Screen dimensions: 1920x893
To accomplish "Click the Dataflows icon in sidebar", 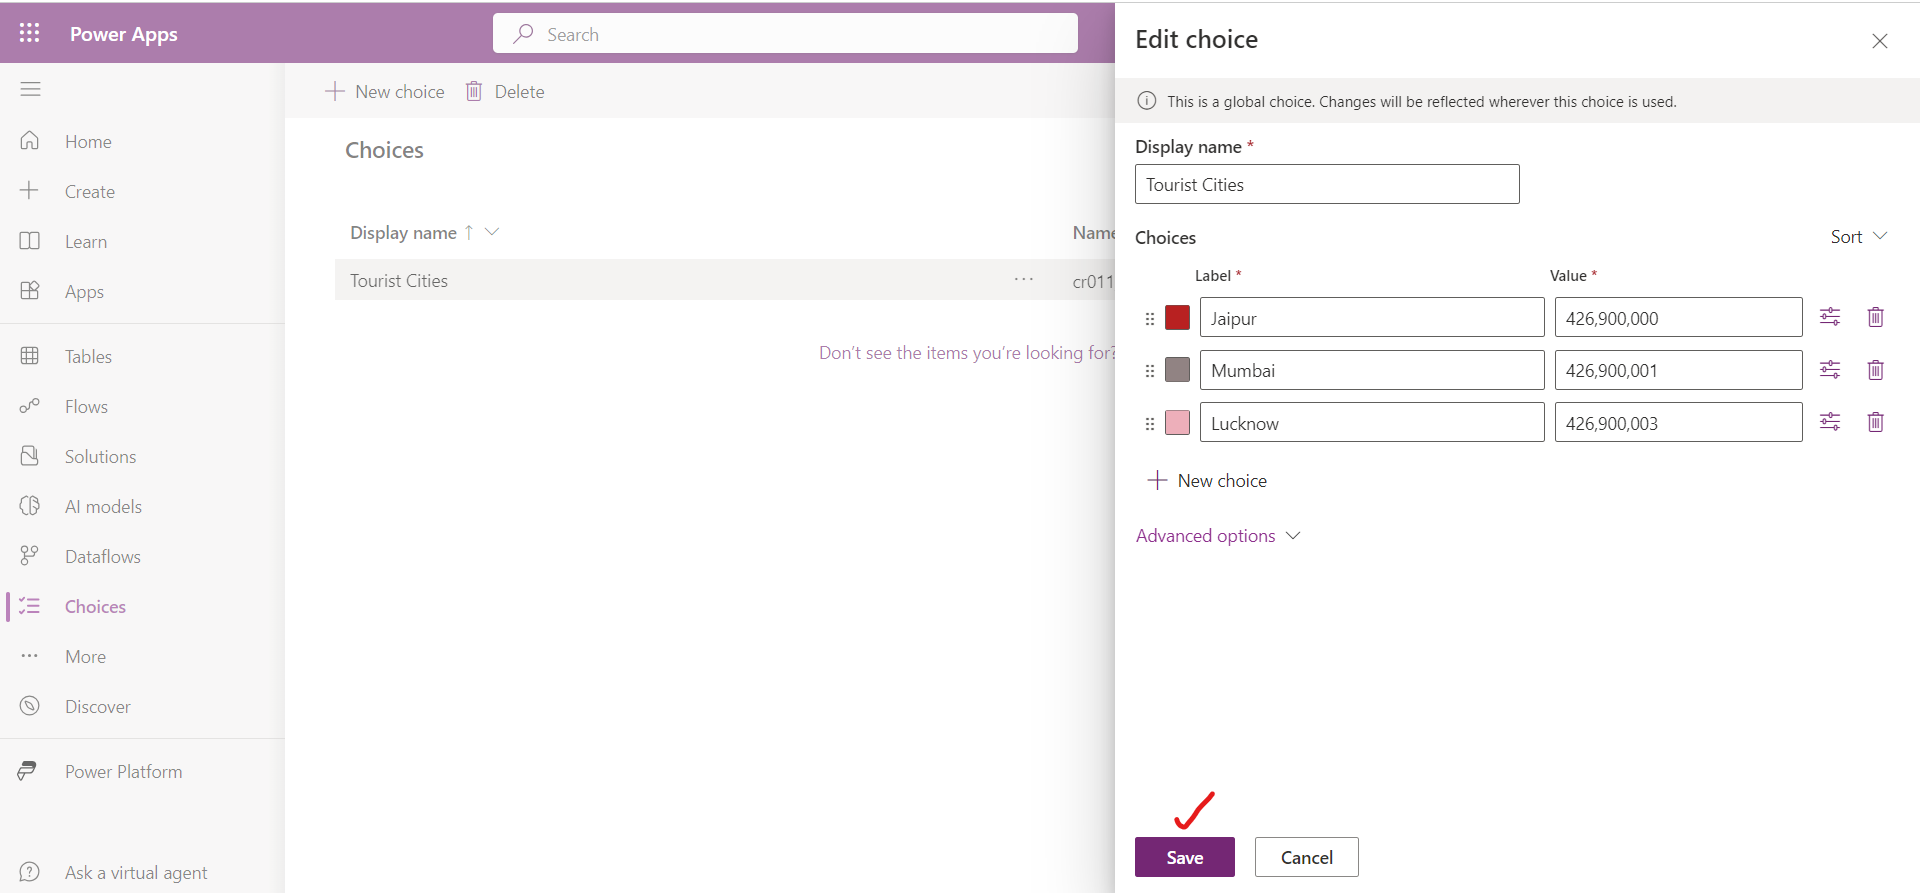I will (x=30, y=555).
